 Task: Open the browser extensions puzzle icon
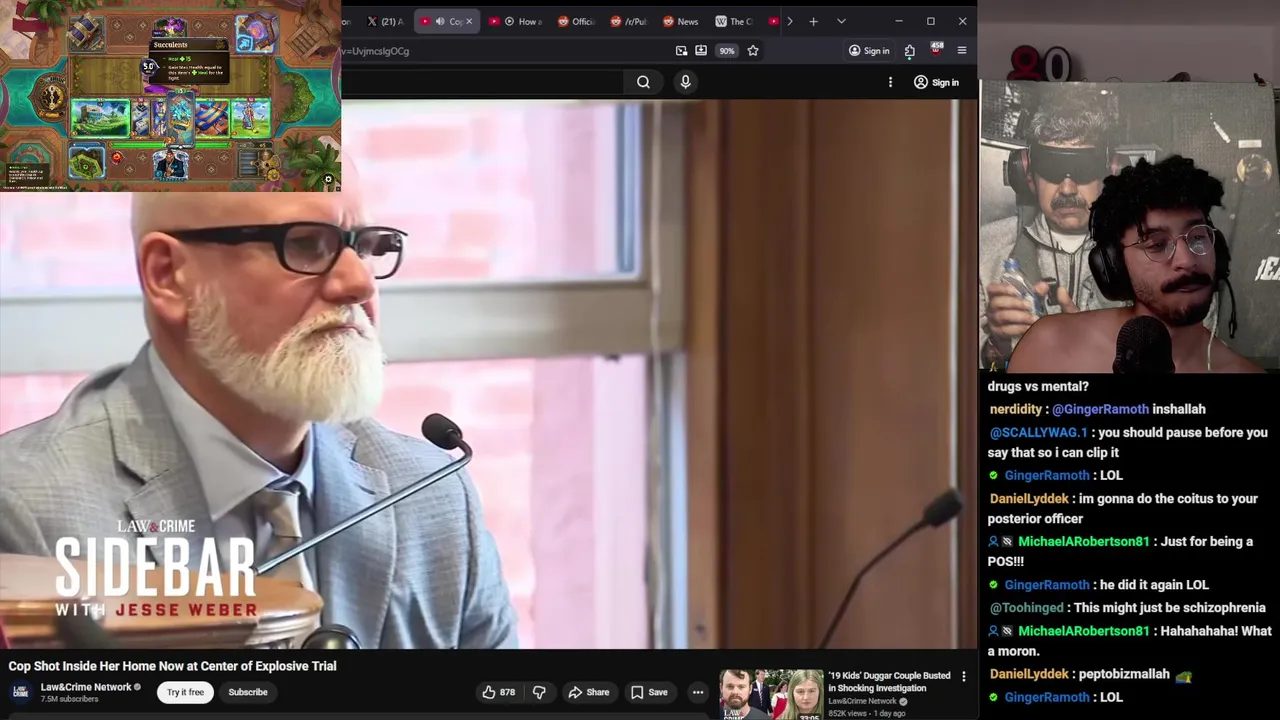909,51
